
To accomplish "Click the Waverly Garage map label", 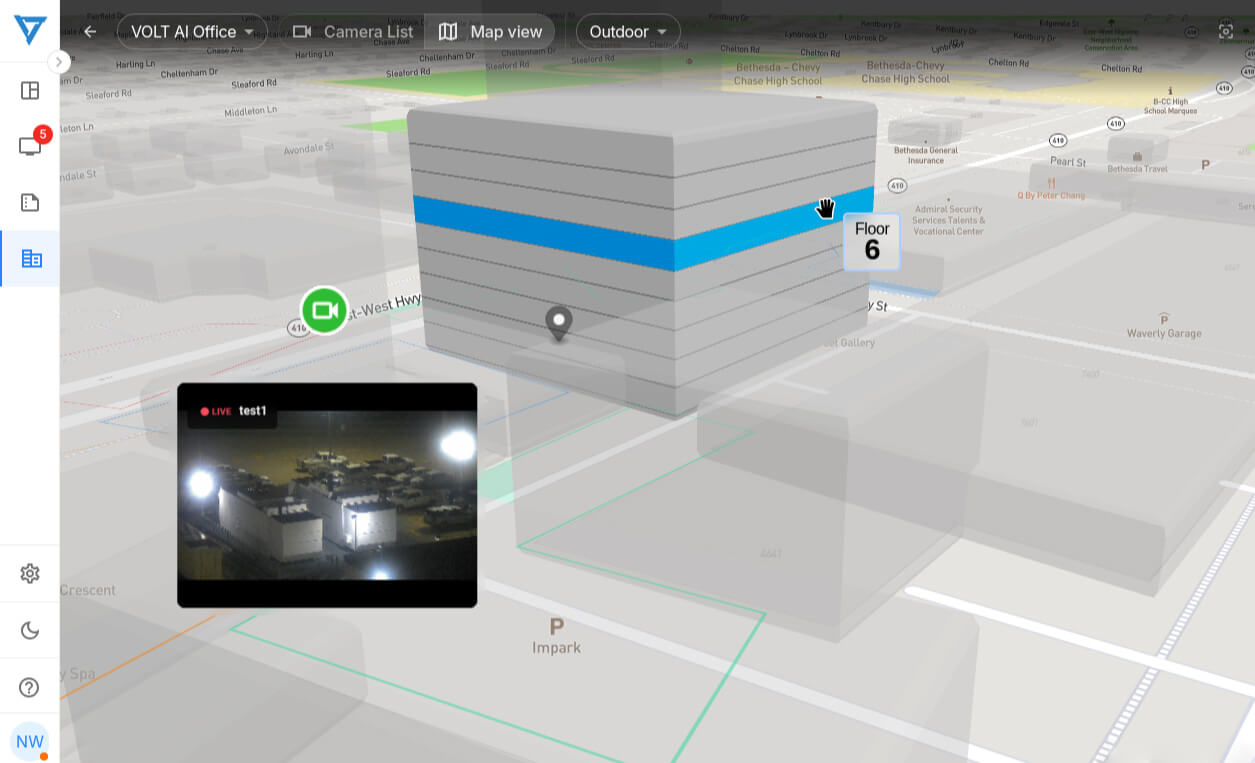I will click(x=1164, y=326).
